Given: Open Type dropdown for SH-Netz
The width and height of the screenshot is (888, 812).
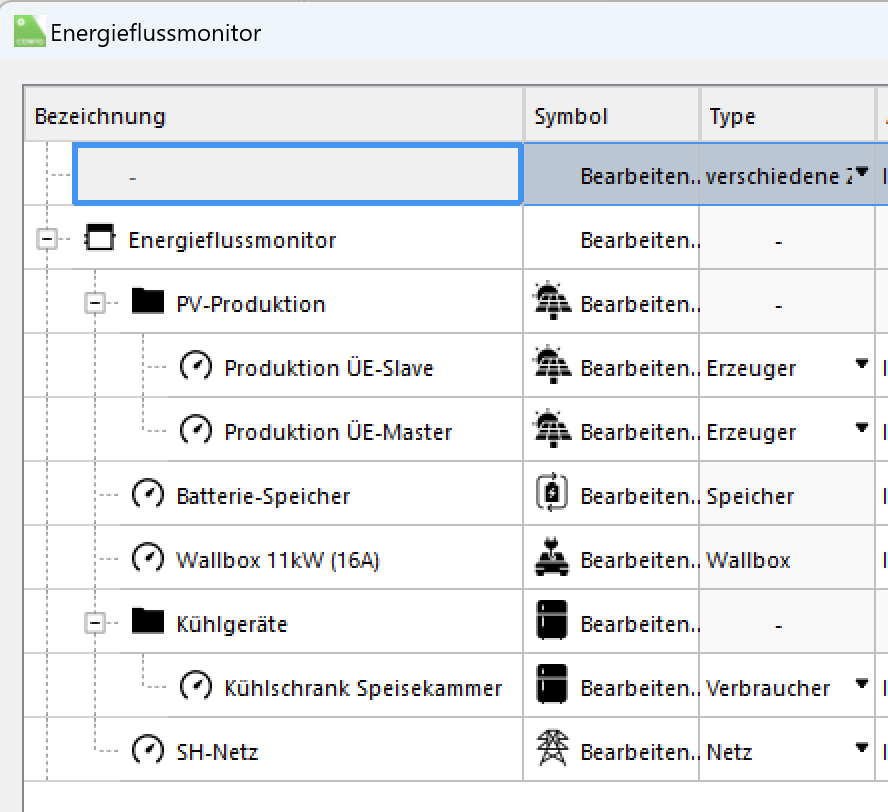Looking at the screenshot, I should [861, 750].
